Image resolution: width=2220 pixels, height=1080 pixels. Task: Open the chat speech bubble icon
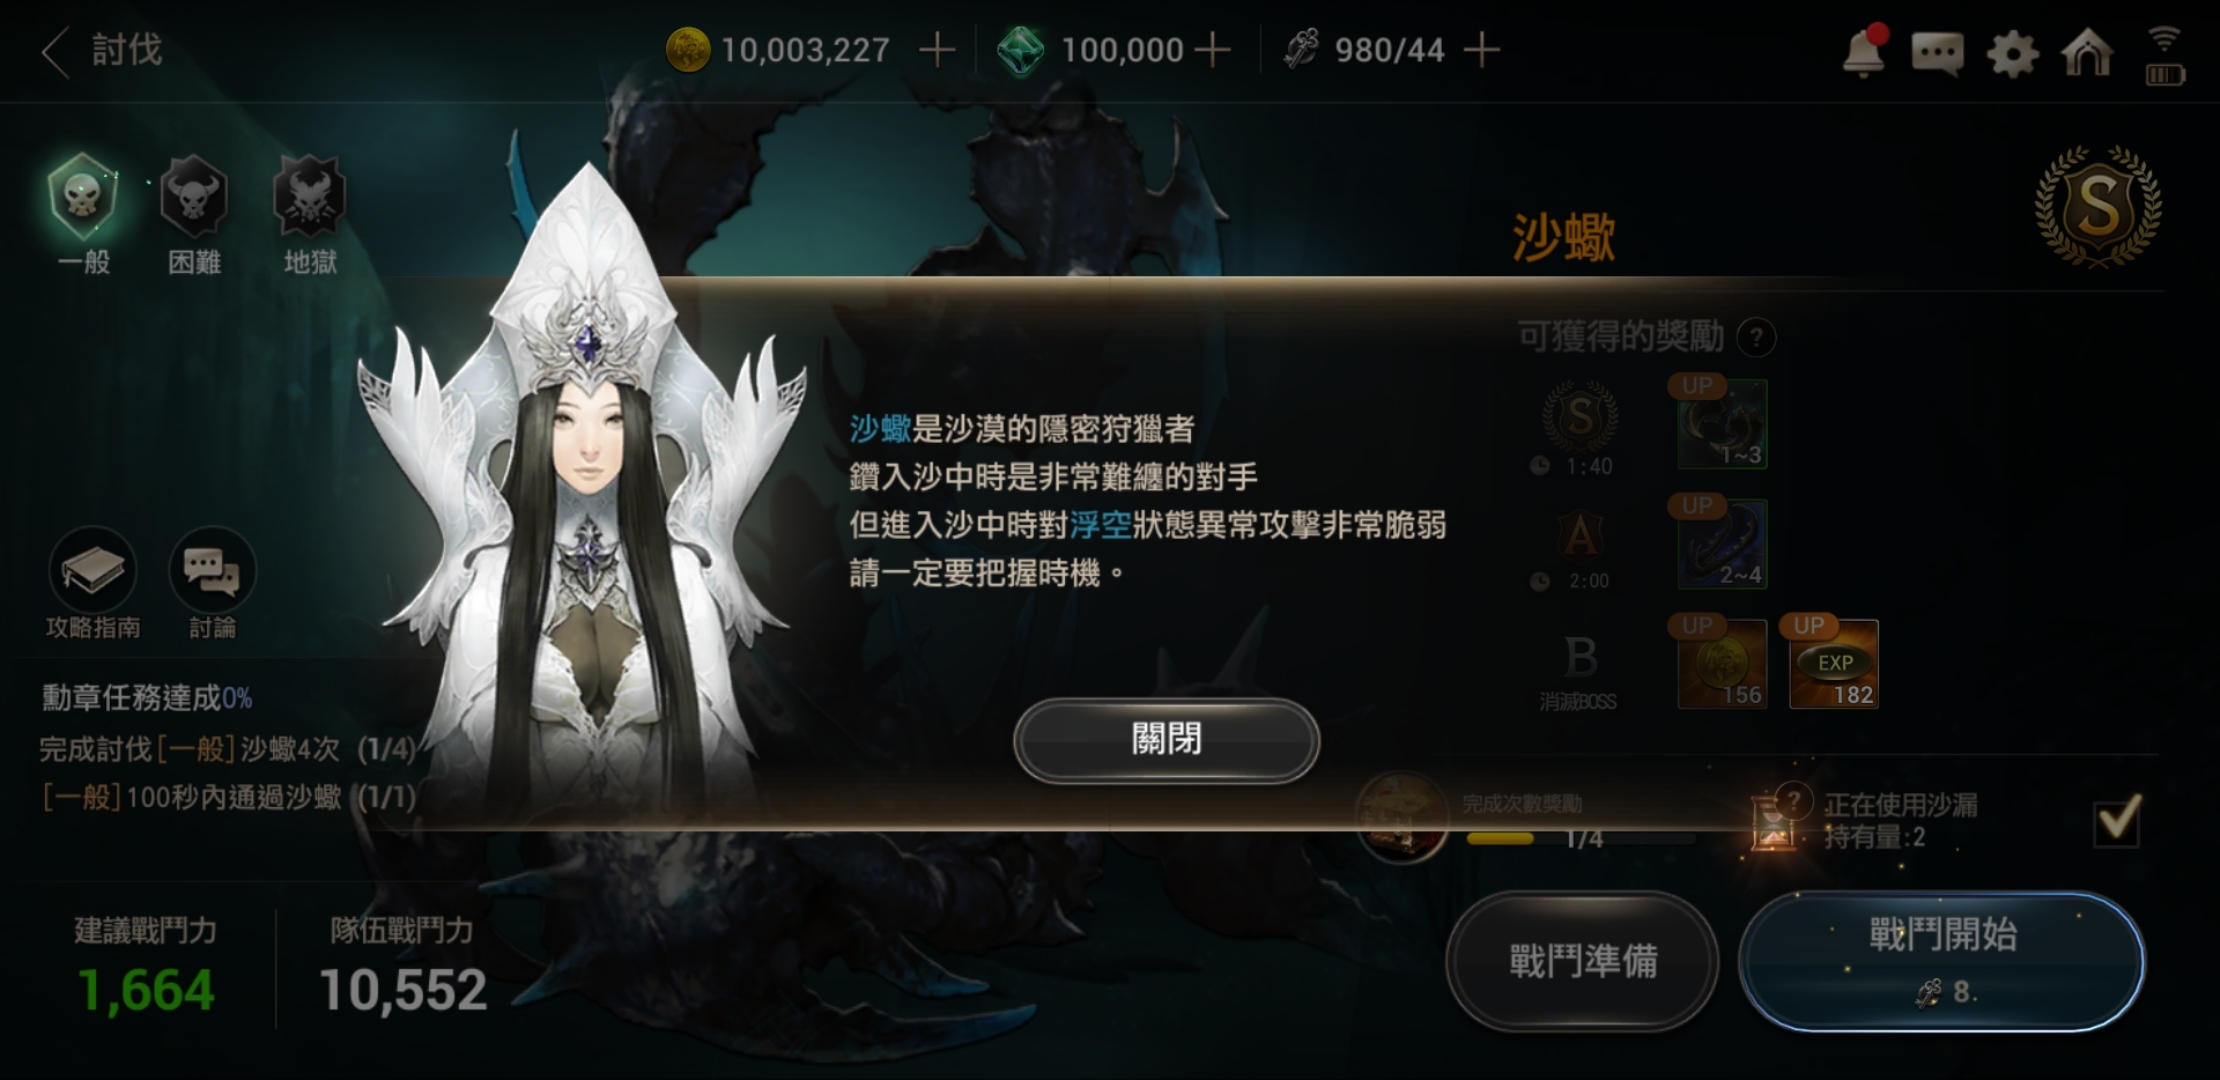tap(1937, 53)
